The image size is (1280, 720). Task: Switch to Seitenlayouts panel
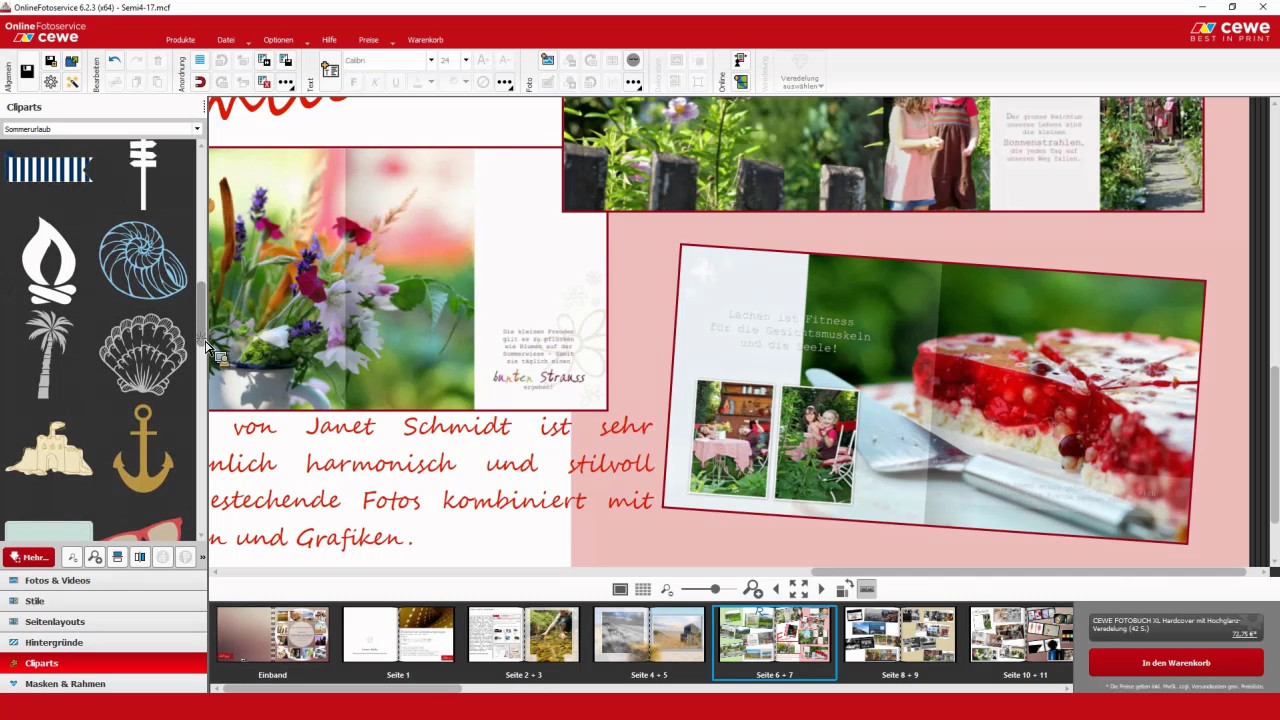[104, 622]
